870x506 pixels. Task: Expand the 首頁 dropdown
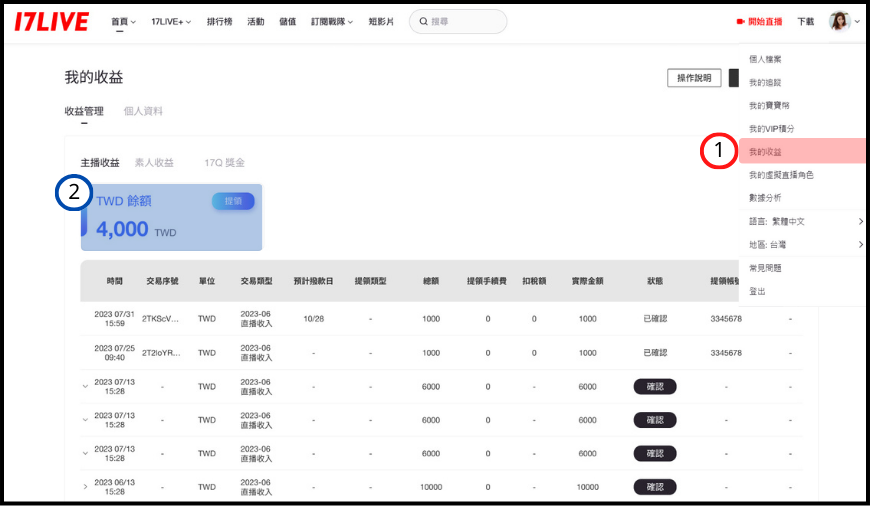click(124, 21)
